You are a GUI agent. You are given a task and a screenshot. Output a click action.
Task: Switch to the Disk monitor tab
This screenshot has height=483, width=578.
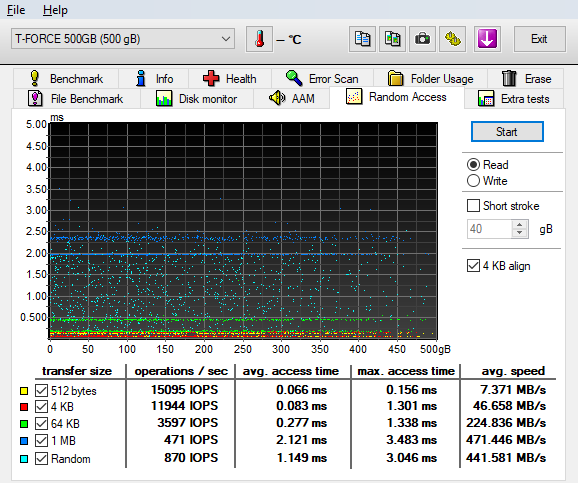(197, 98)
